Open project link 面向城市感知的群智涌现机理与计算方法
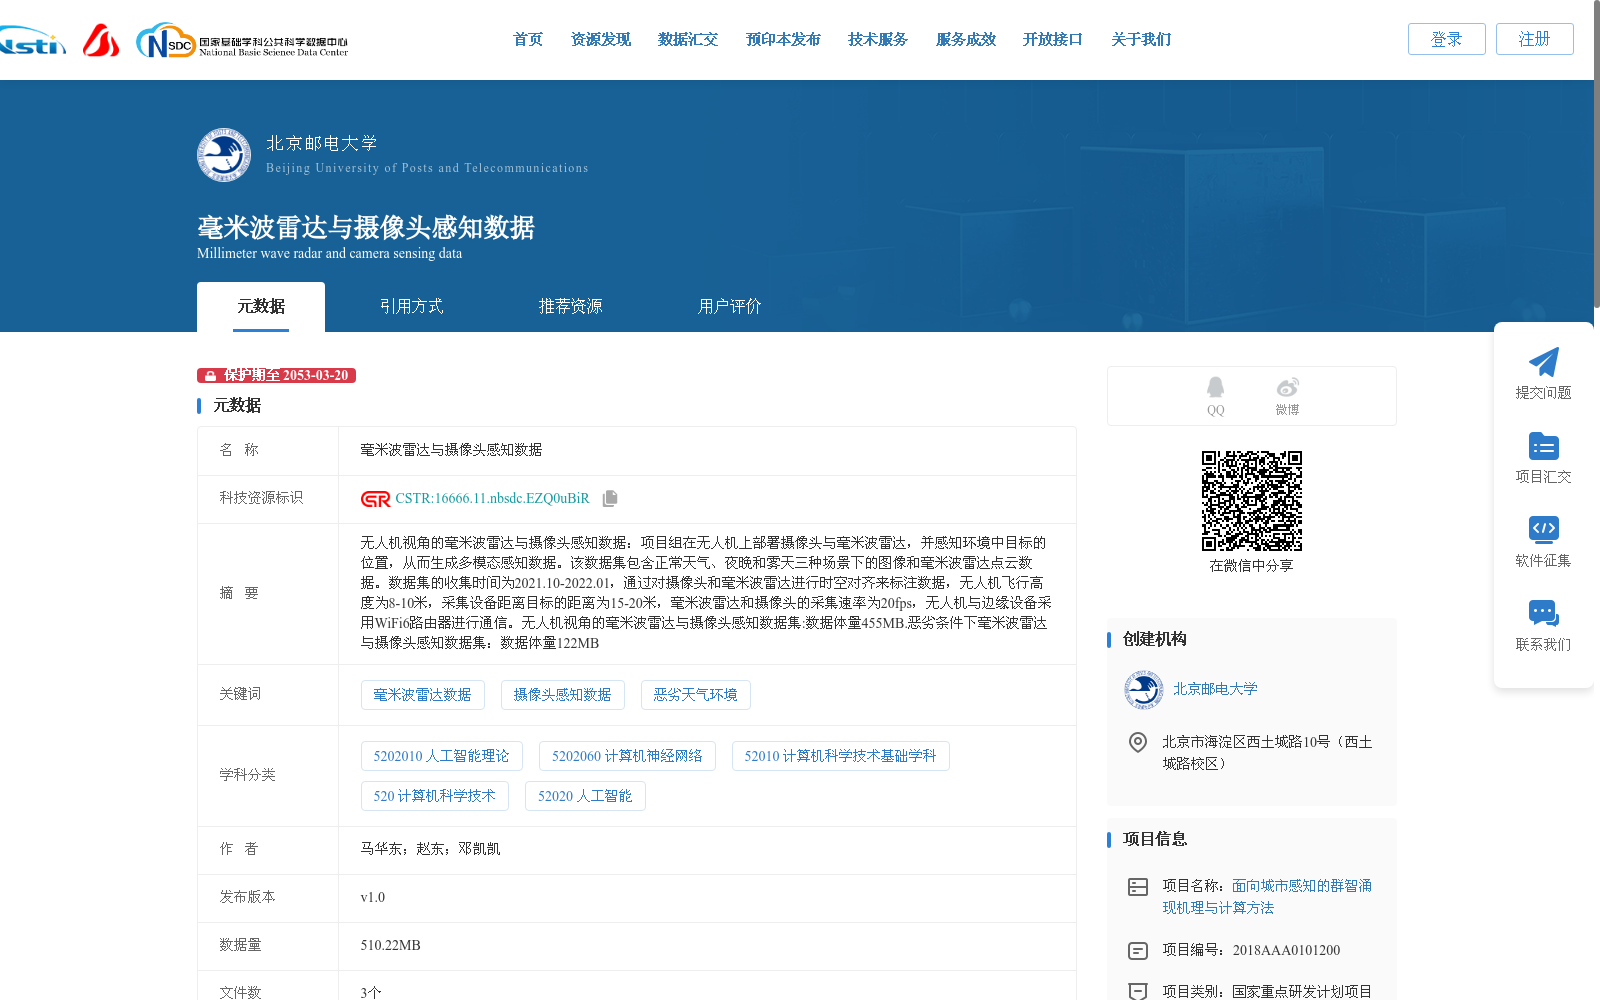 coord(1267,897)
